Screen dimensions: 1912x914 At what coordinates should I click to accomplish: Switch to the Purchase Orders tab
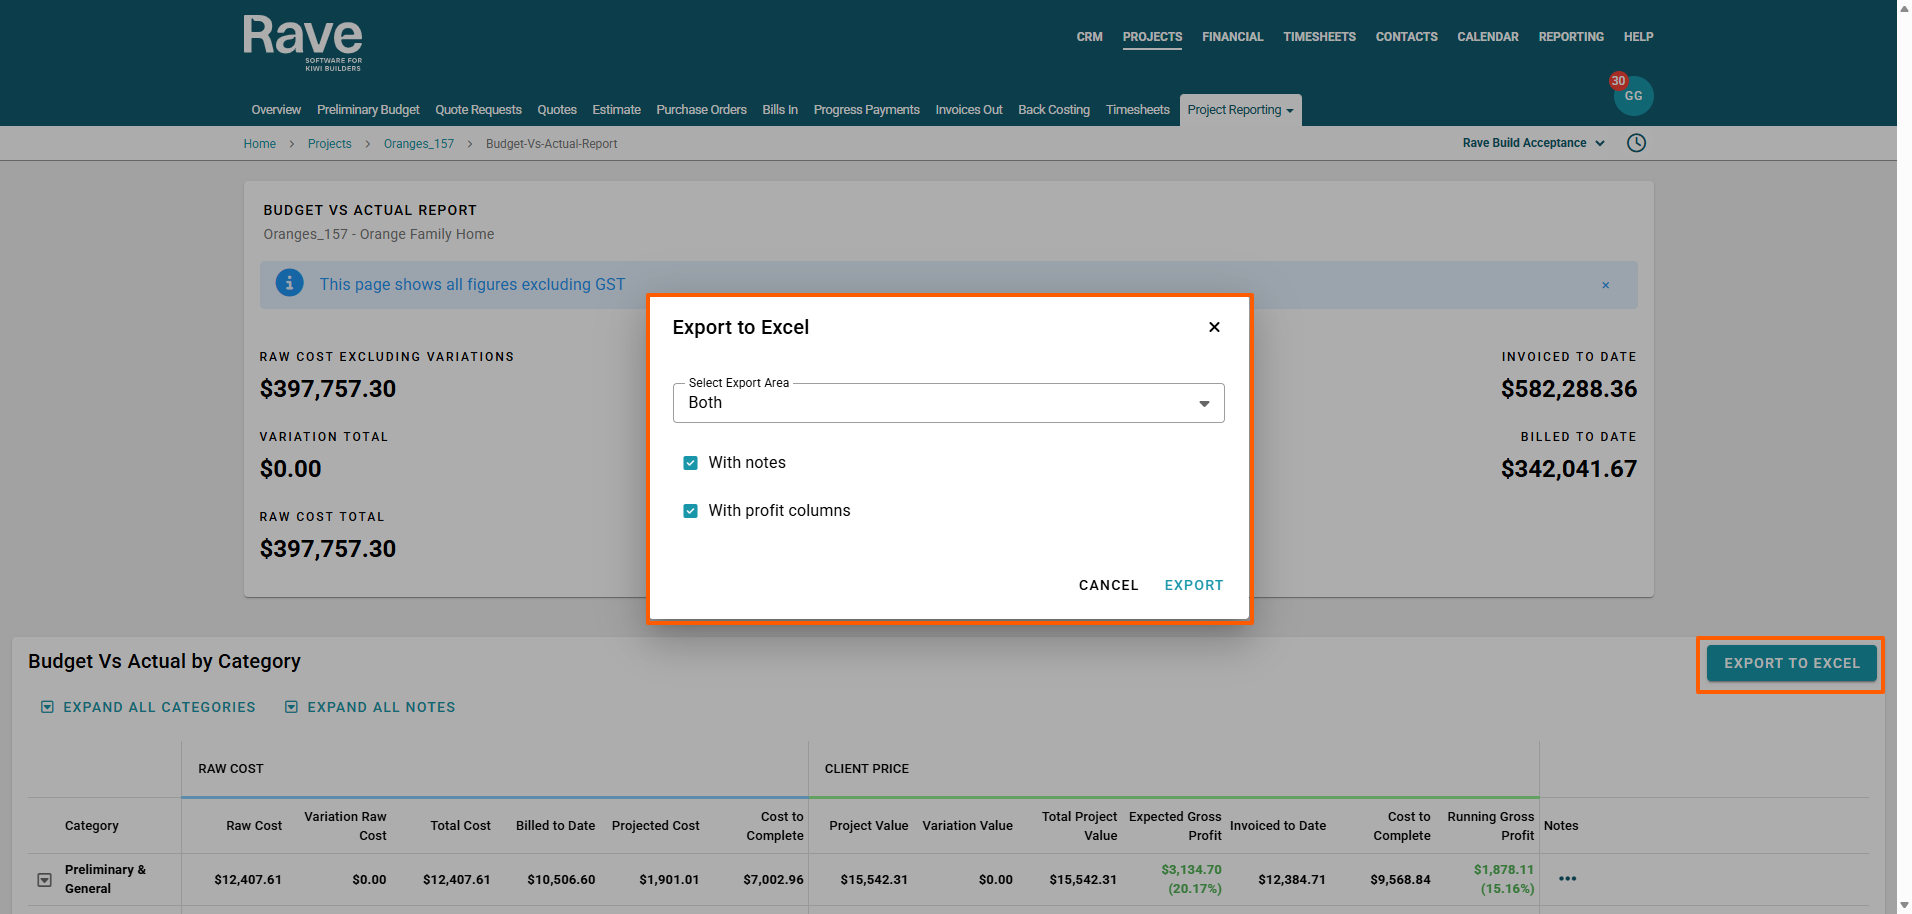701,110
